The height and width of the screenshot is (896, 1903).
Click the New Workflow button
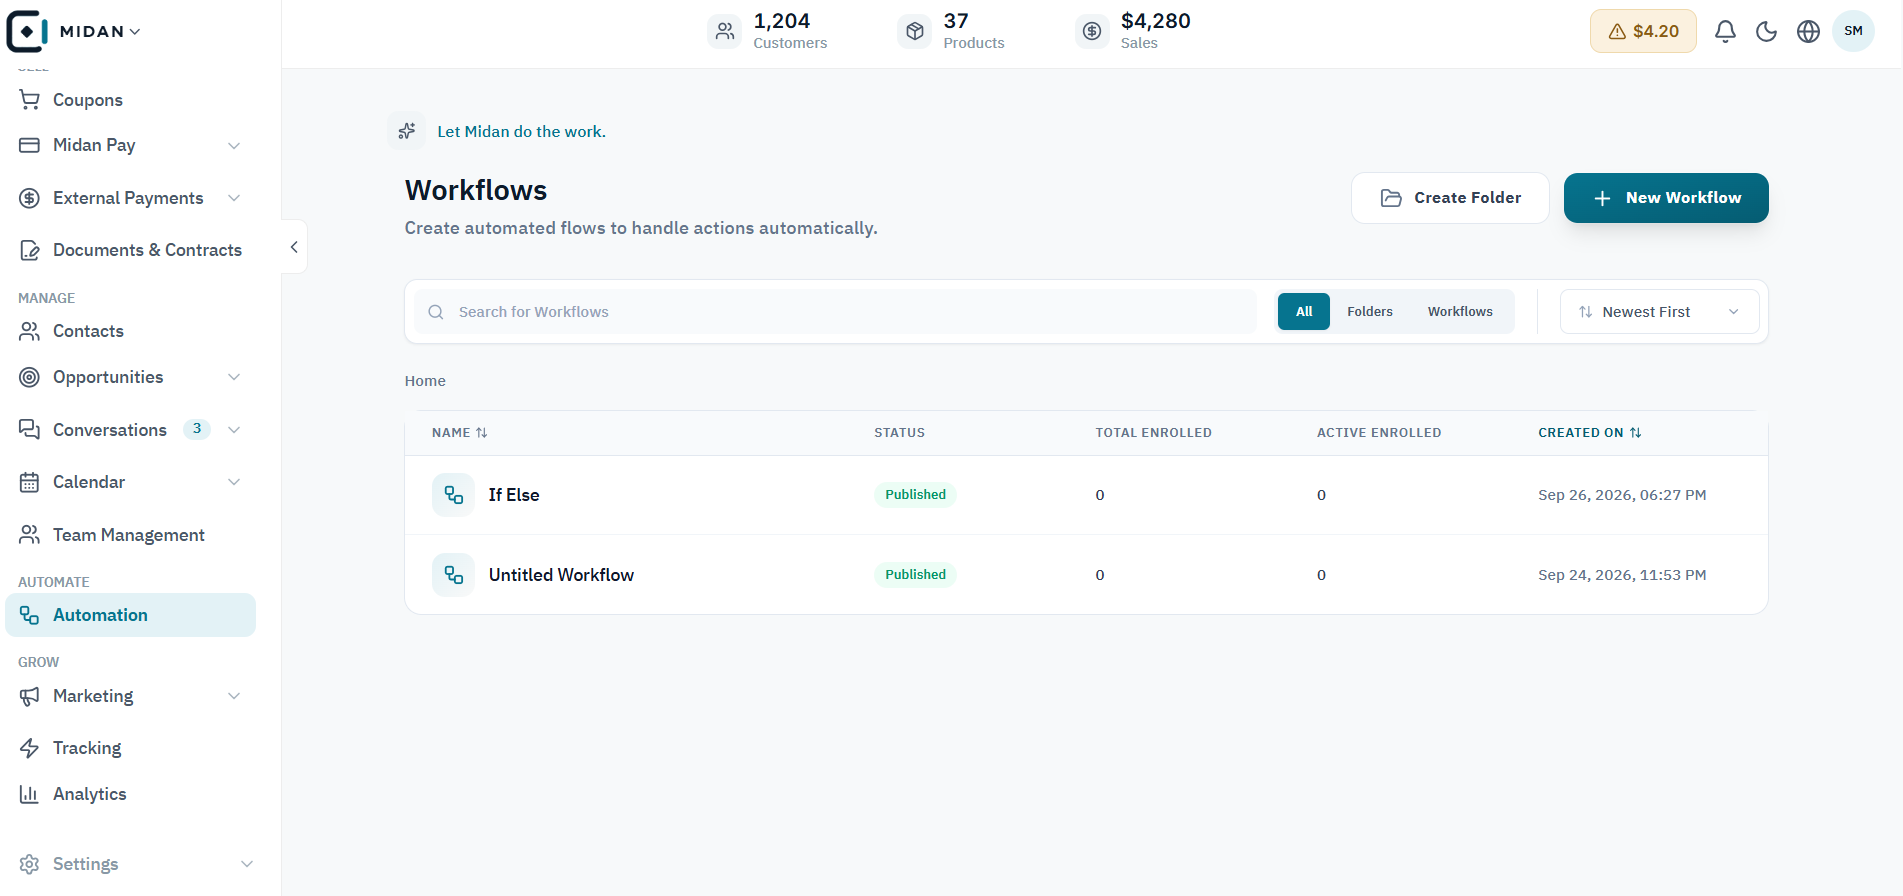click(x=1666, y=198)
